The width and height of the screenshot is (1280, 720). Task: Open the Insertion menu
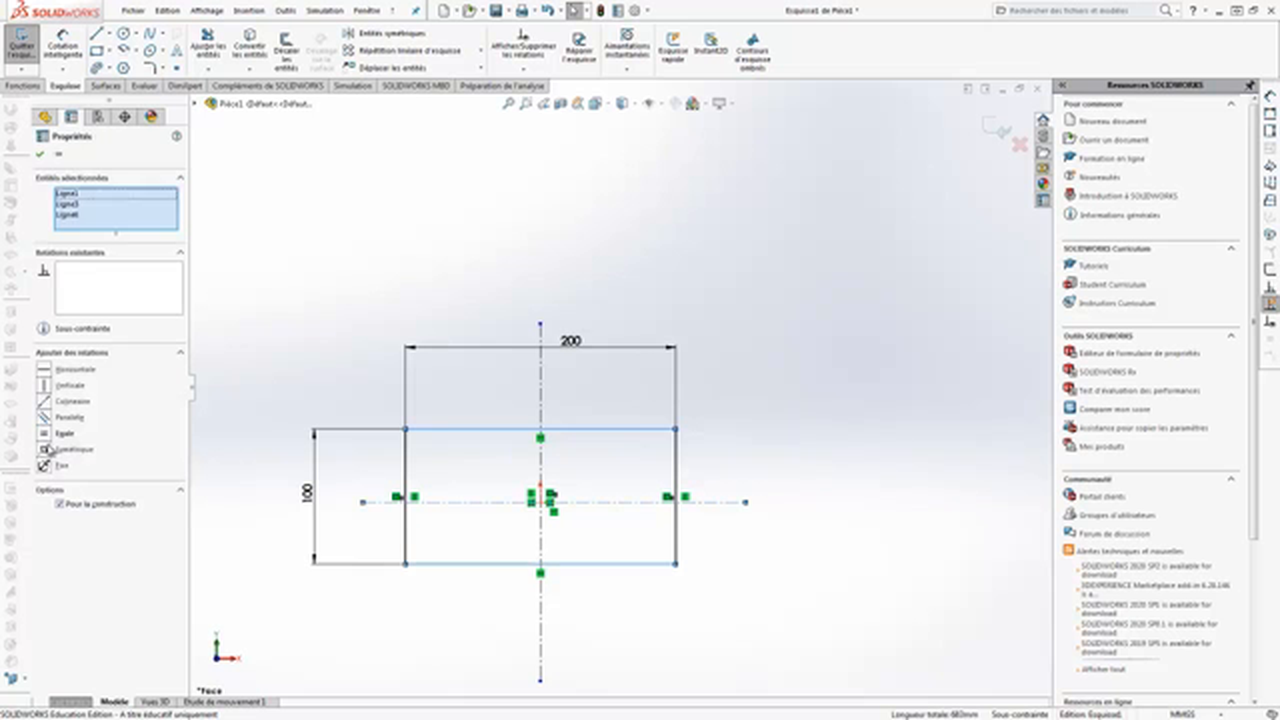point(249,10)
